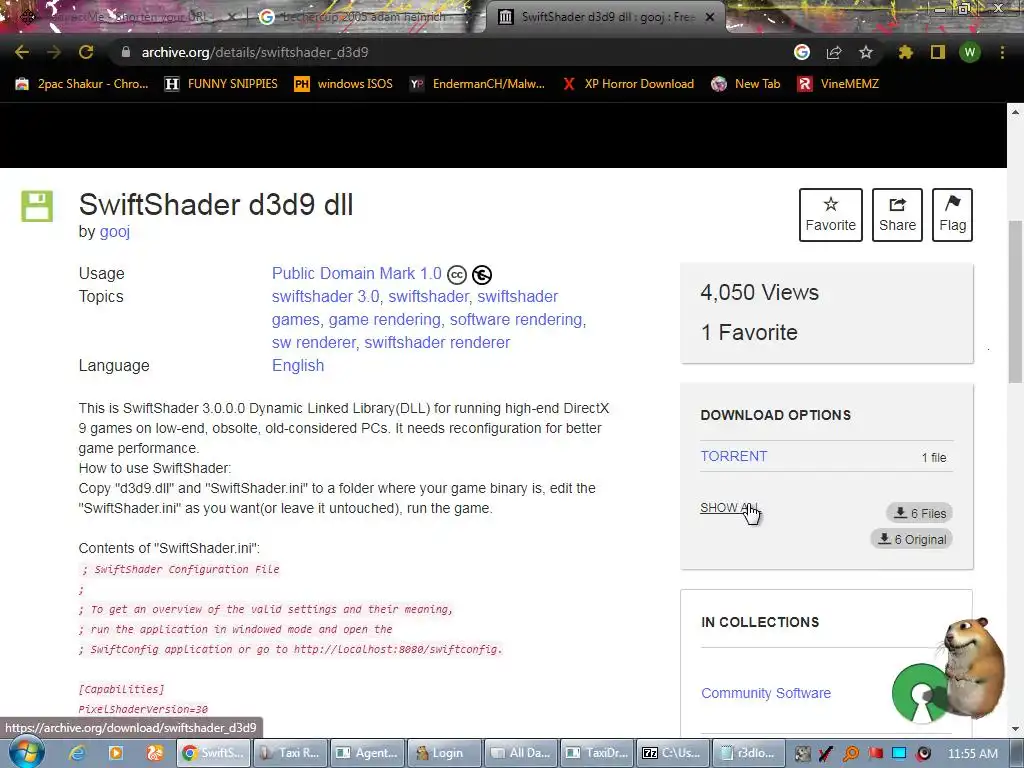Click the 11:55 AM taskbar clock
Screen dimensions: 1024x768
coord(972,754)
